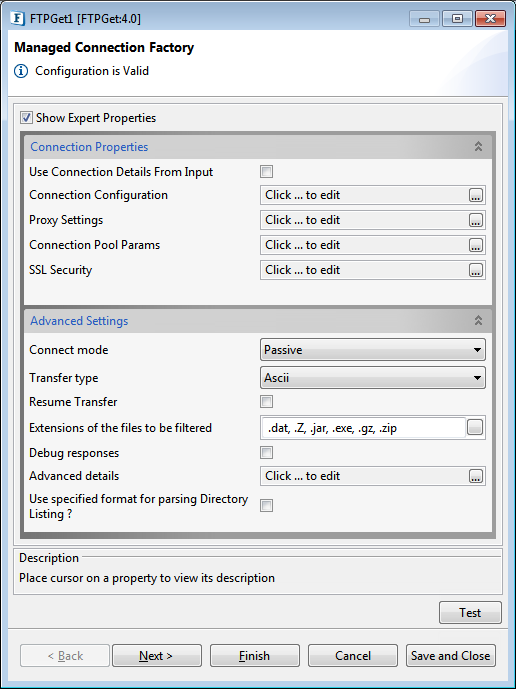Collapse the Advanced Settings section

pos(478,321)
